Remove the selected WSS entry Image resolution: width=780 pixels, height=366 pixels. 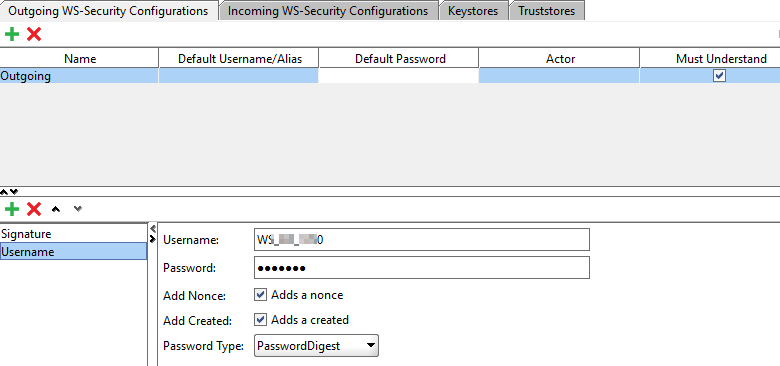34,209
